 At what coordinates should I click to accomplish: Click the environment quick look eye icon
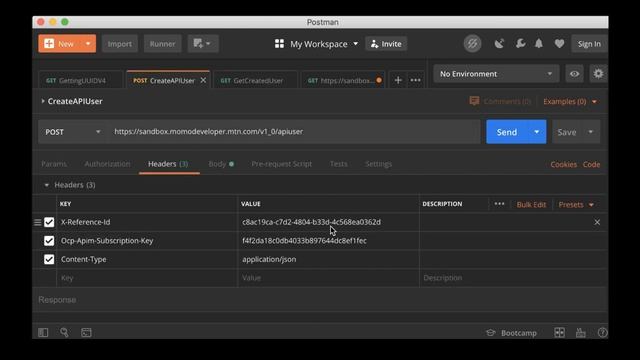(x=574, y=74)
